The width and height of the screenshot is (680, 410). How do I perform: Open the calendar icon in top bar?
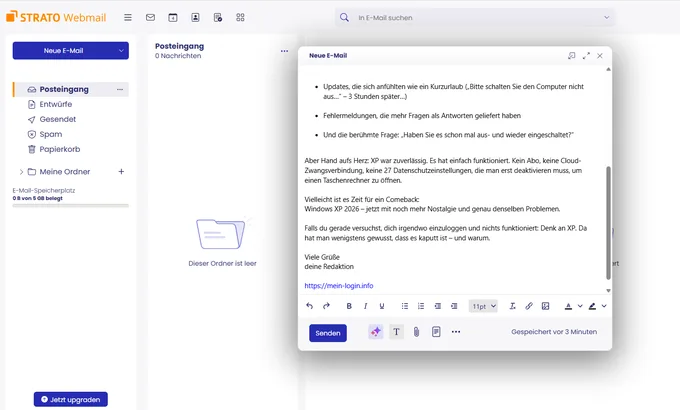coord(173,17)
